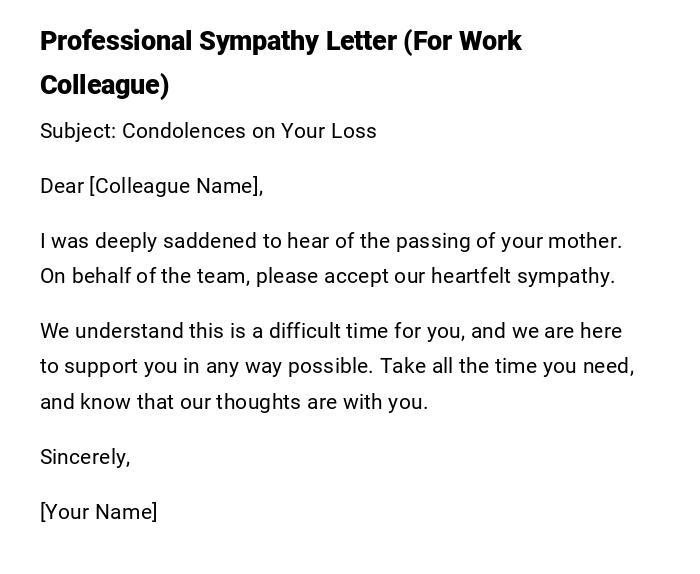Click 'Condolences on Your Loss' text

[x=249, y=131]
